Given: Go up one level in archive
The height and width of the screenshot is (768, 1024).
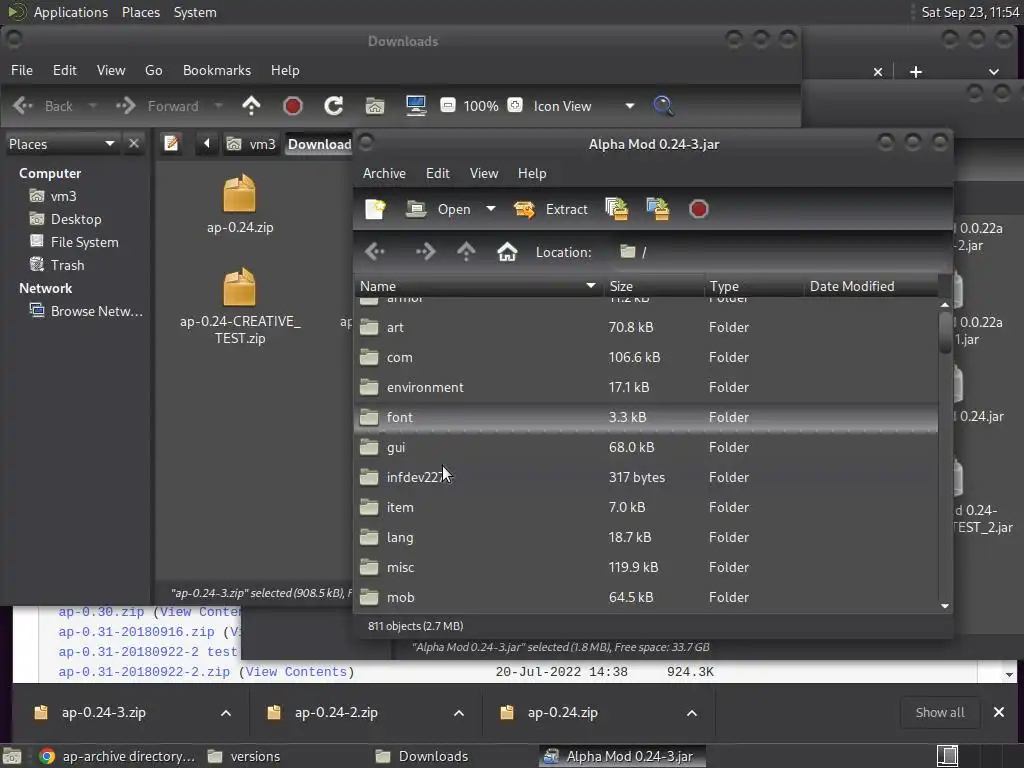Looking at the screenshot, I should pos(466,251).
